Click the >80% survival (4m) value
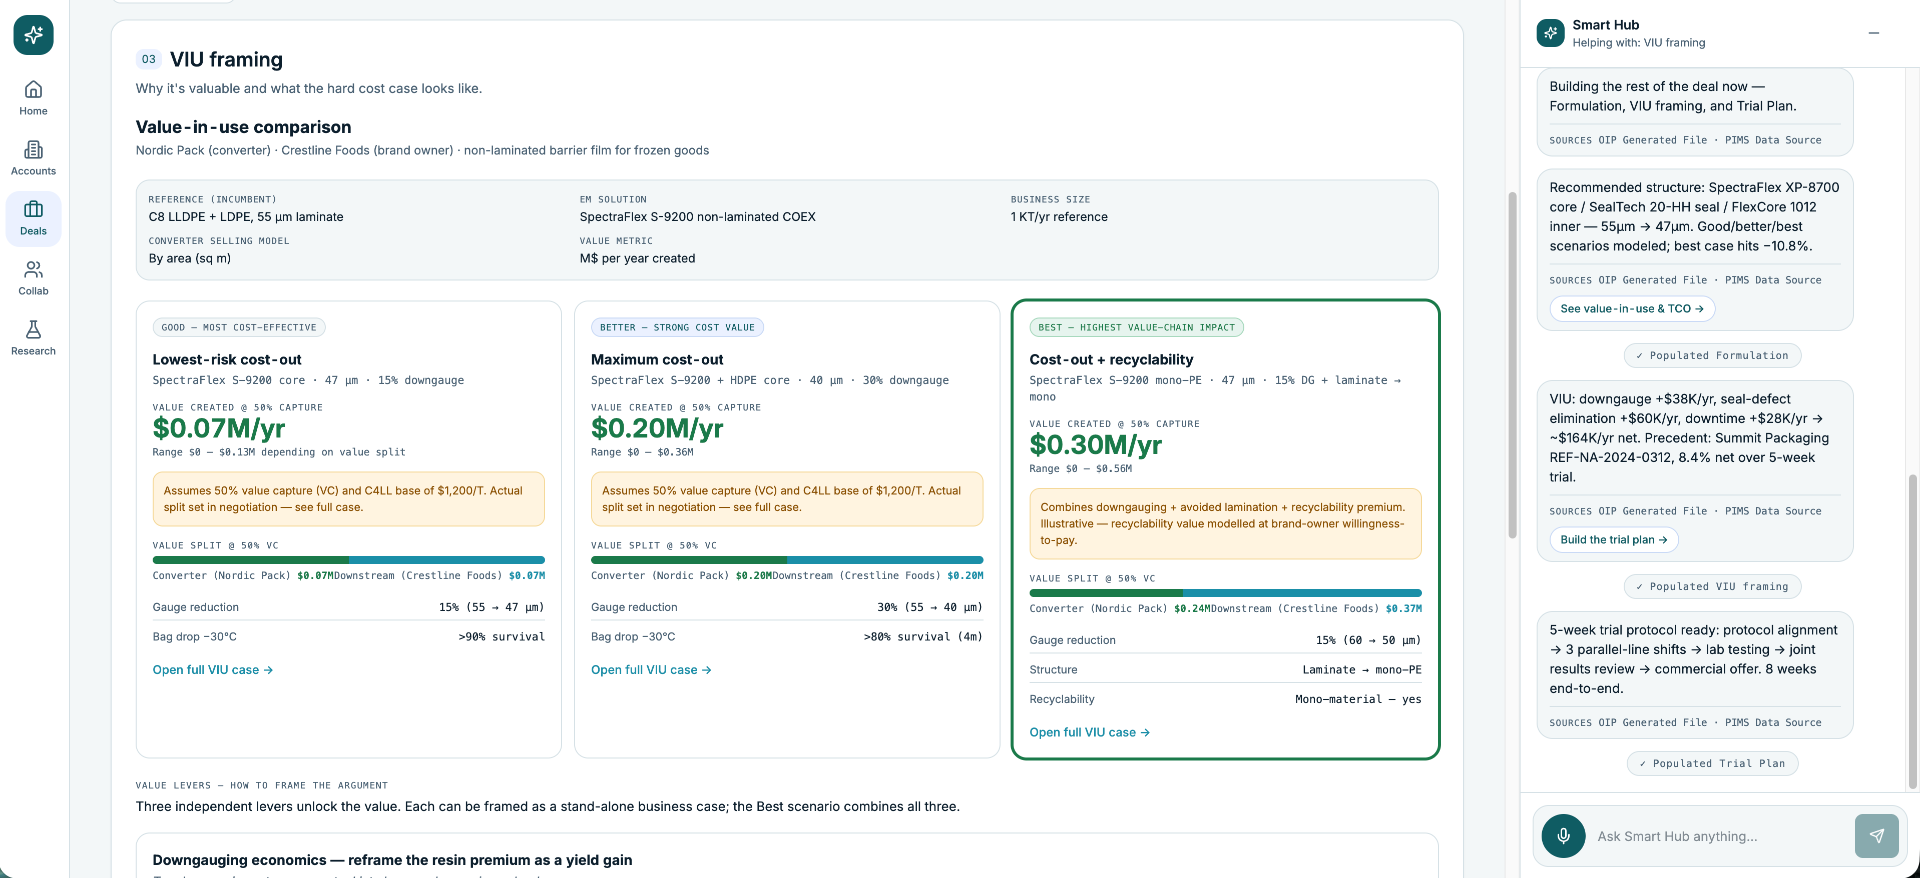 [923, 637]
